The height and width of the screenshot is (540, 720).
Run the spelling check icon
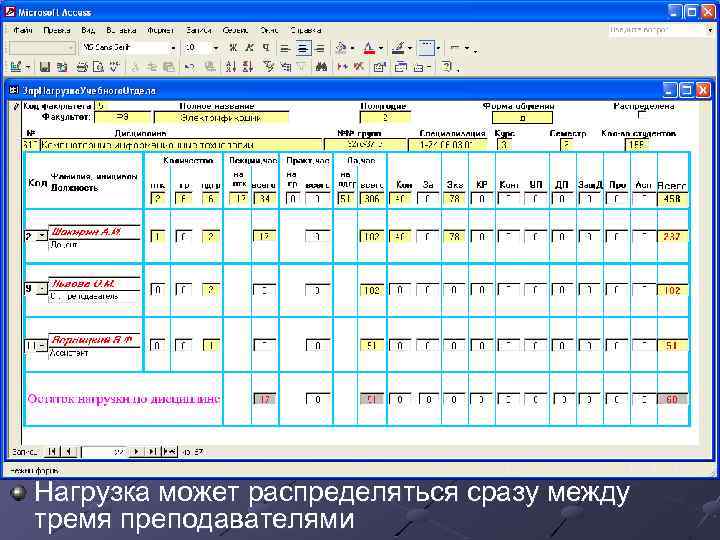tap(114, 67)
